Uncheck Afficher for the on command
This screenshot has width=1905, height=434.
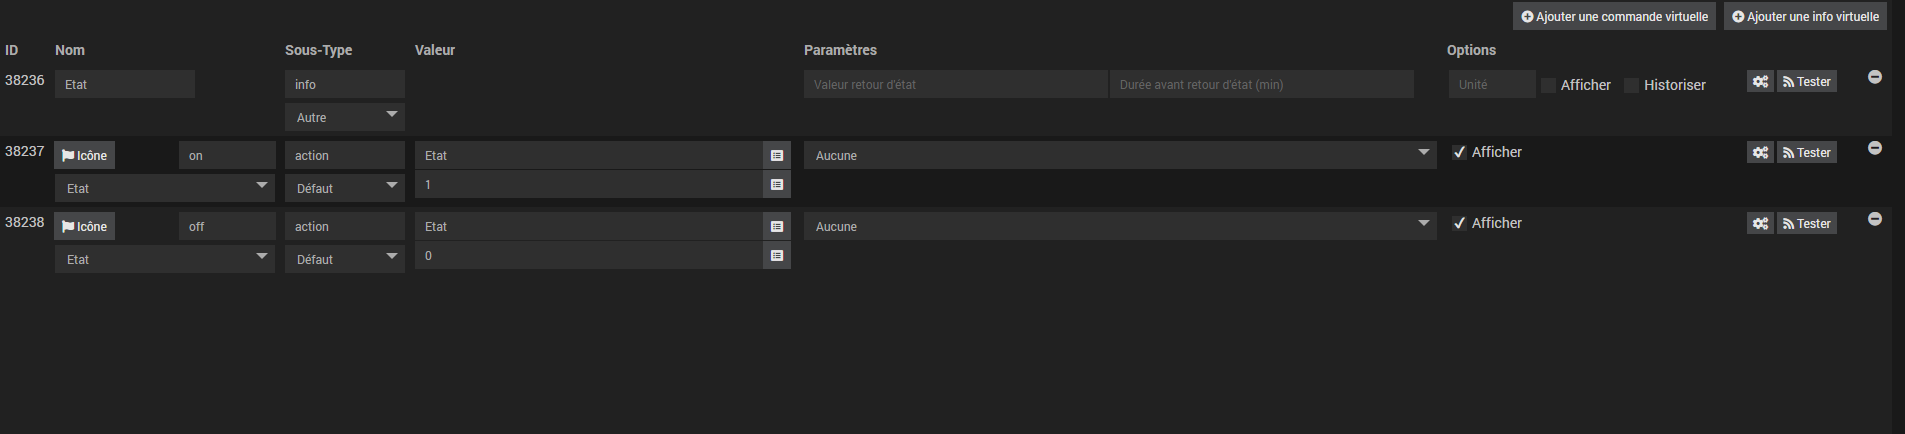[x=1459, y=152]
